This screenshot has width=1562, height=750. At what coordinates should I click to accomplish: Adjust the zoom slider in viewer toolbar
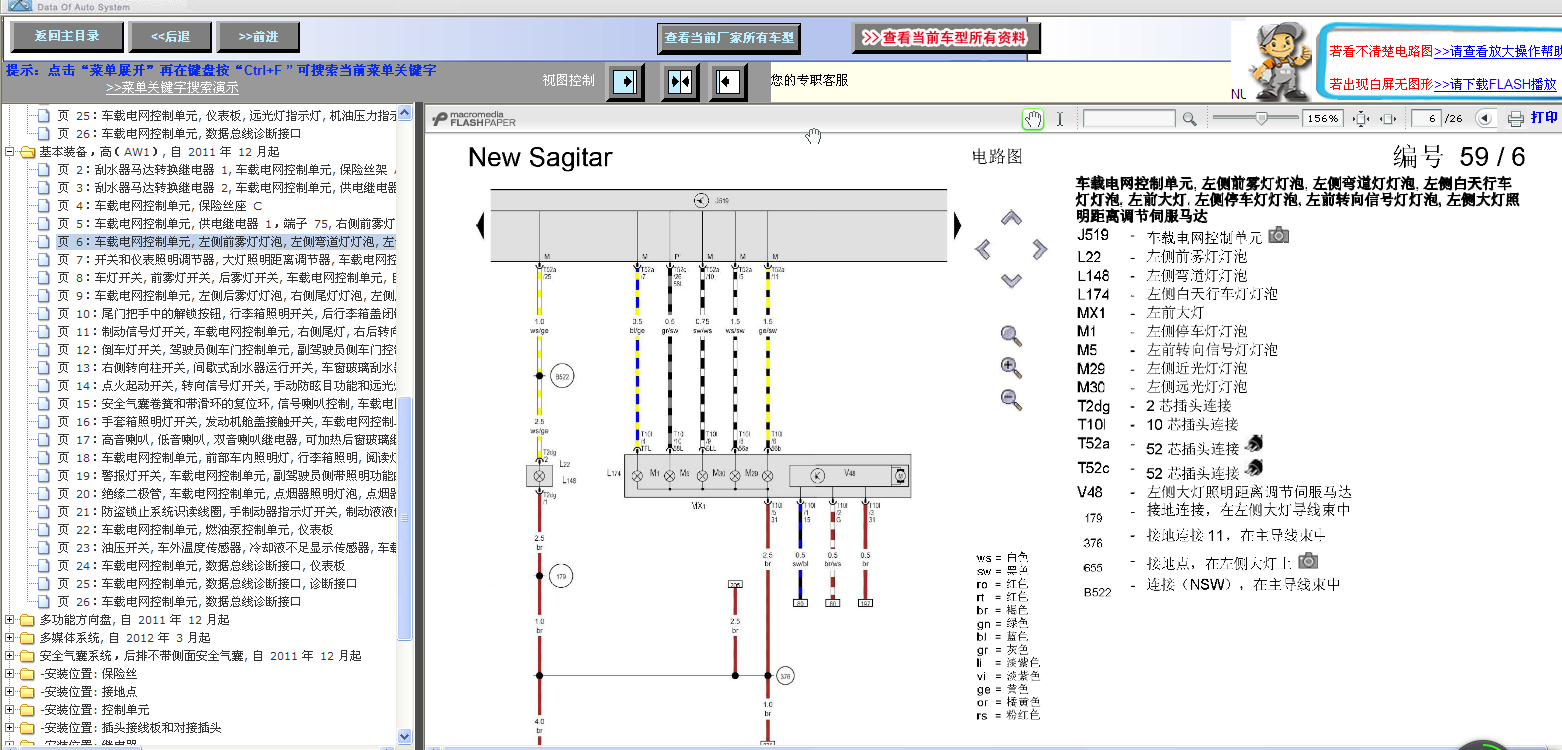[x=1262, y=119]
